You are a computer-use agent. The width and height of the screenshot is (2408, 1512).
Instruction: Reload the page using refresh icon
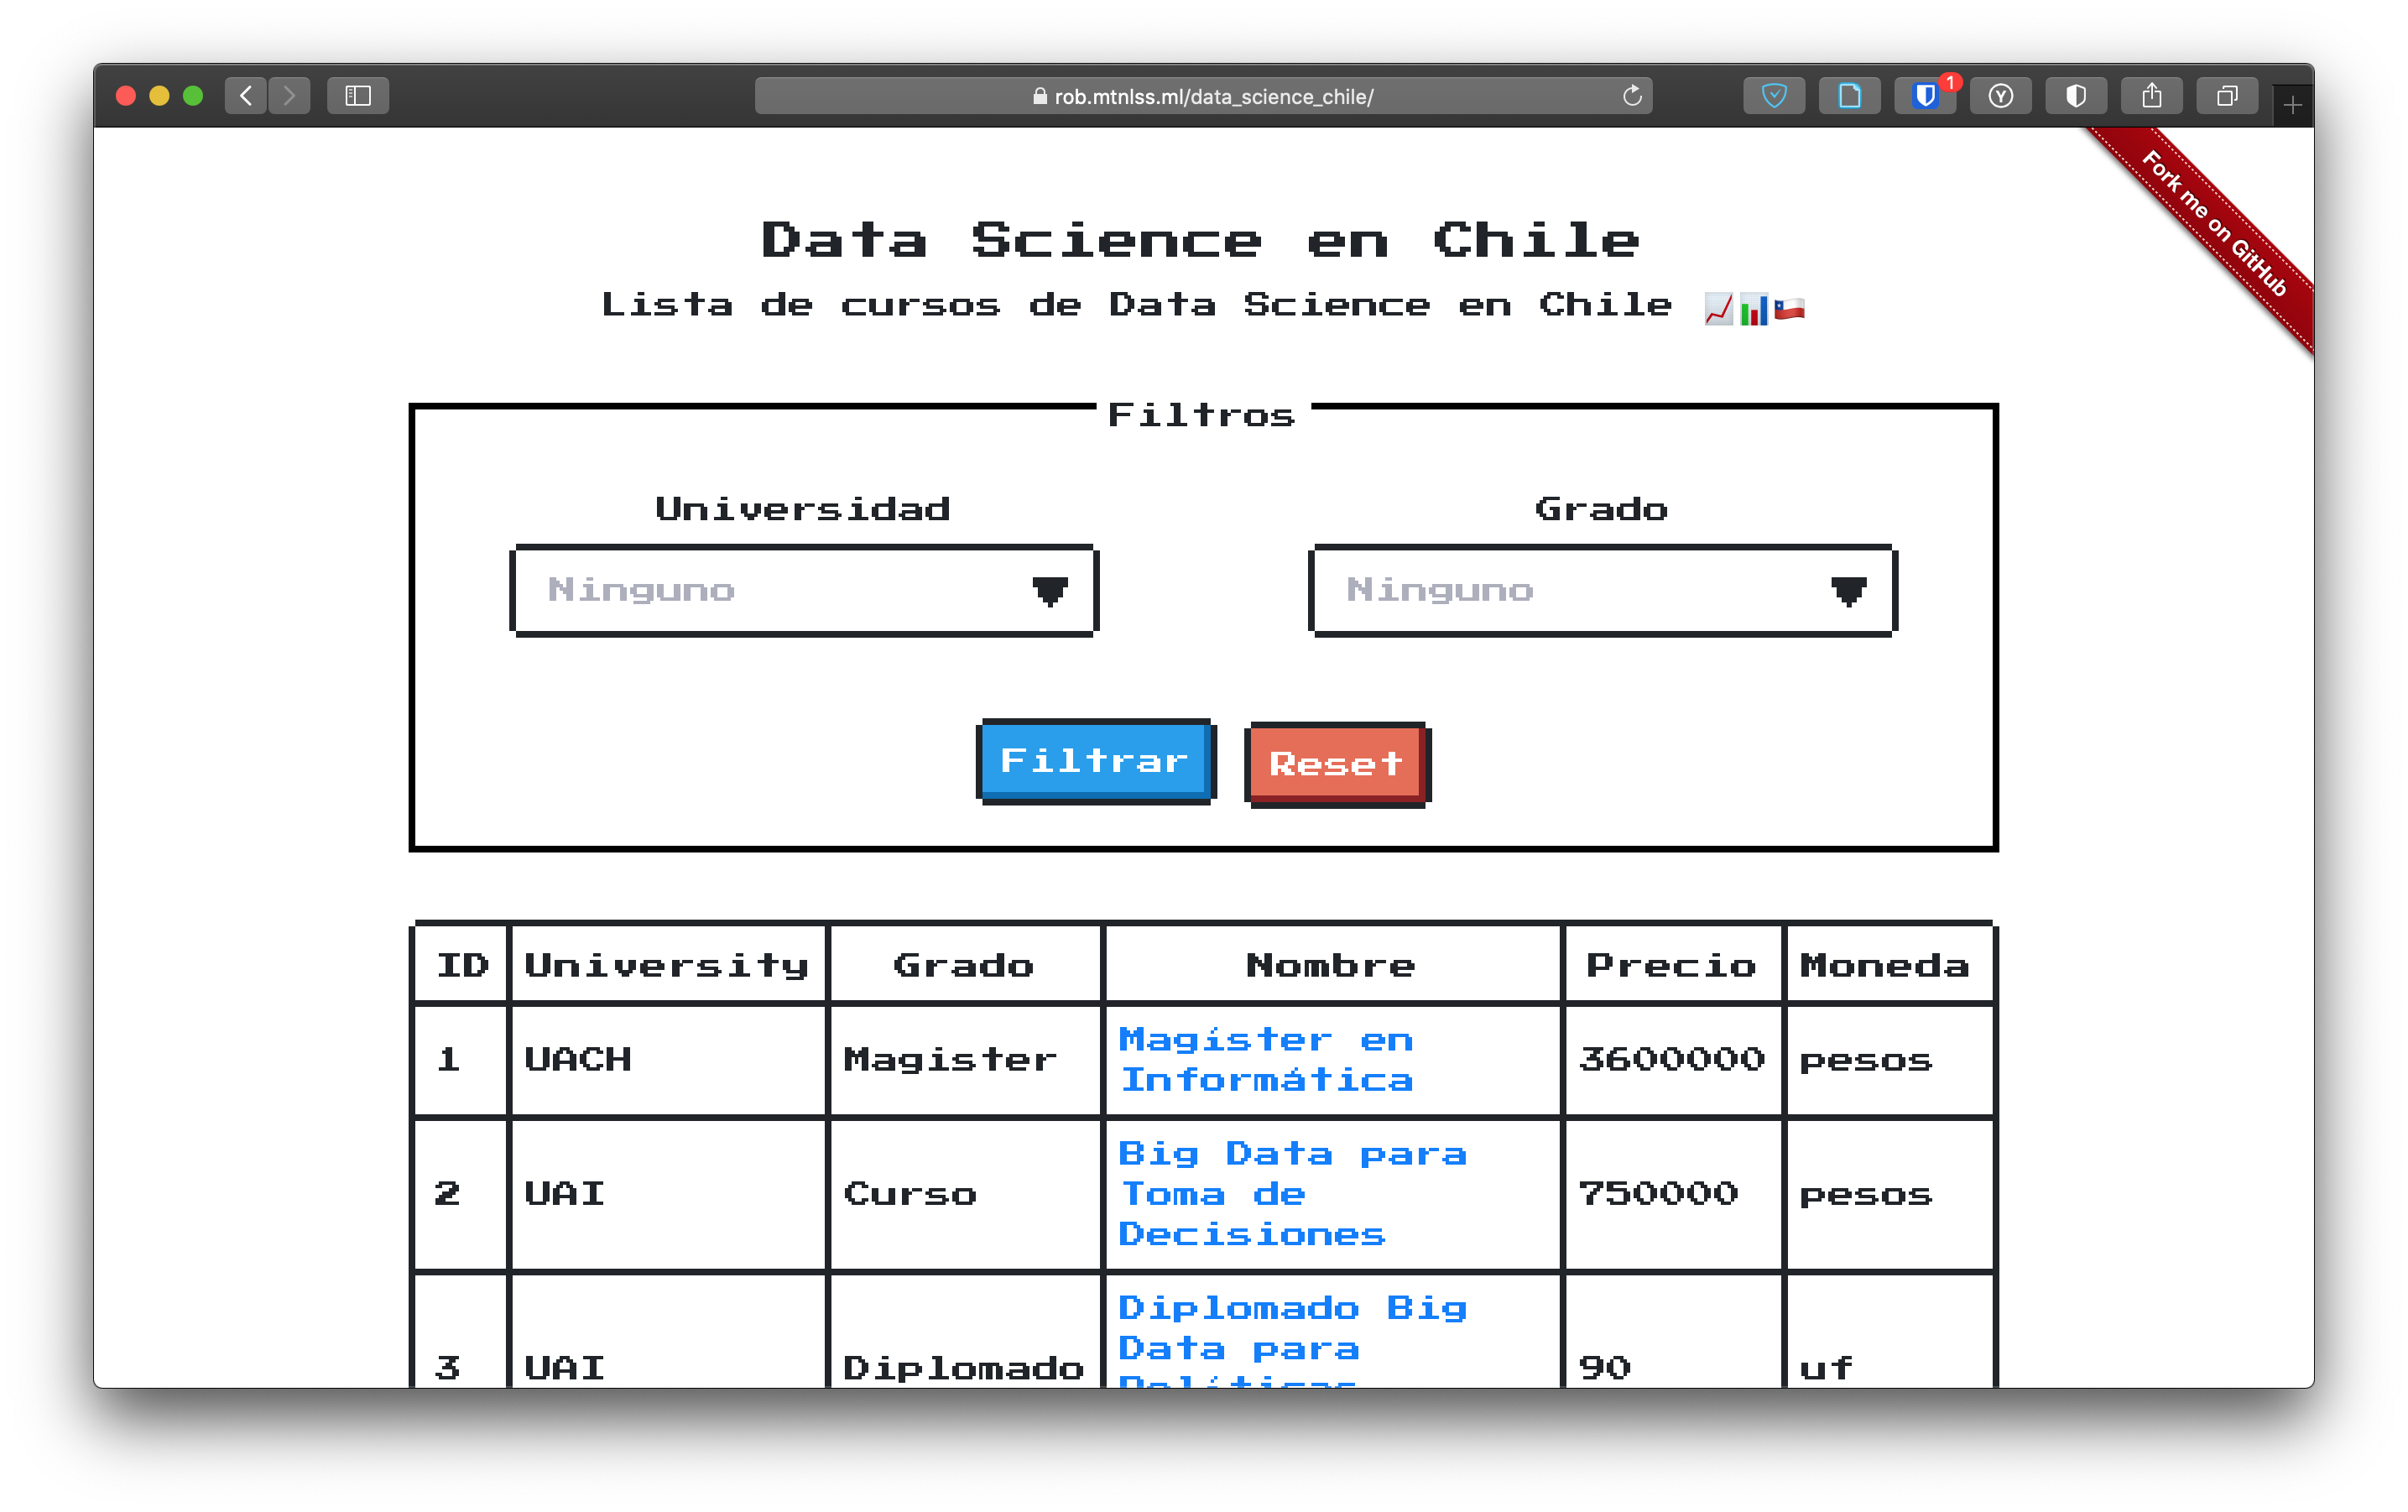pos(1632,96)
